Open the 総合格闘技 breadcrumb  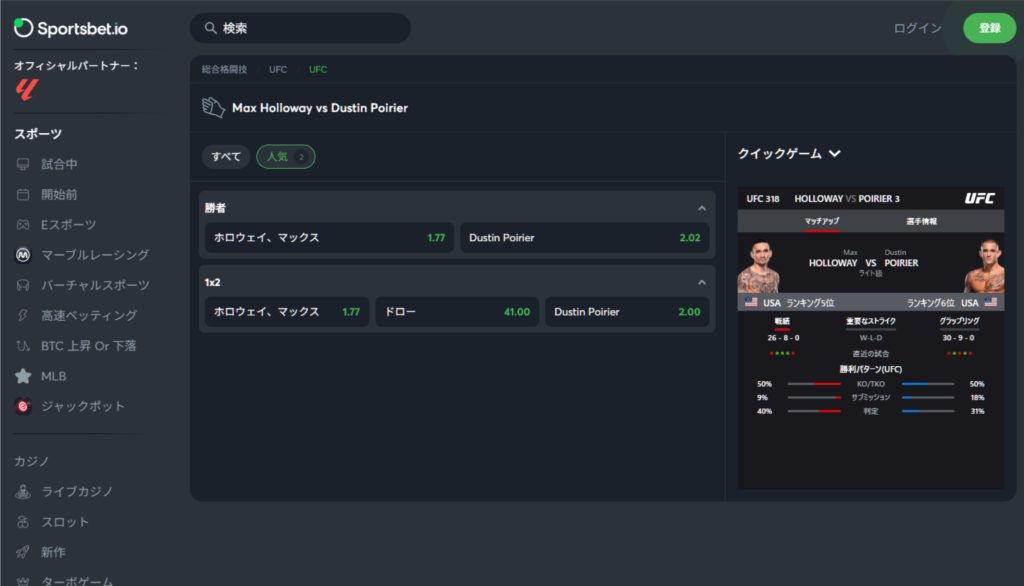225,69
